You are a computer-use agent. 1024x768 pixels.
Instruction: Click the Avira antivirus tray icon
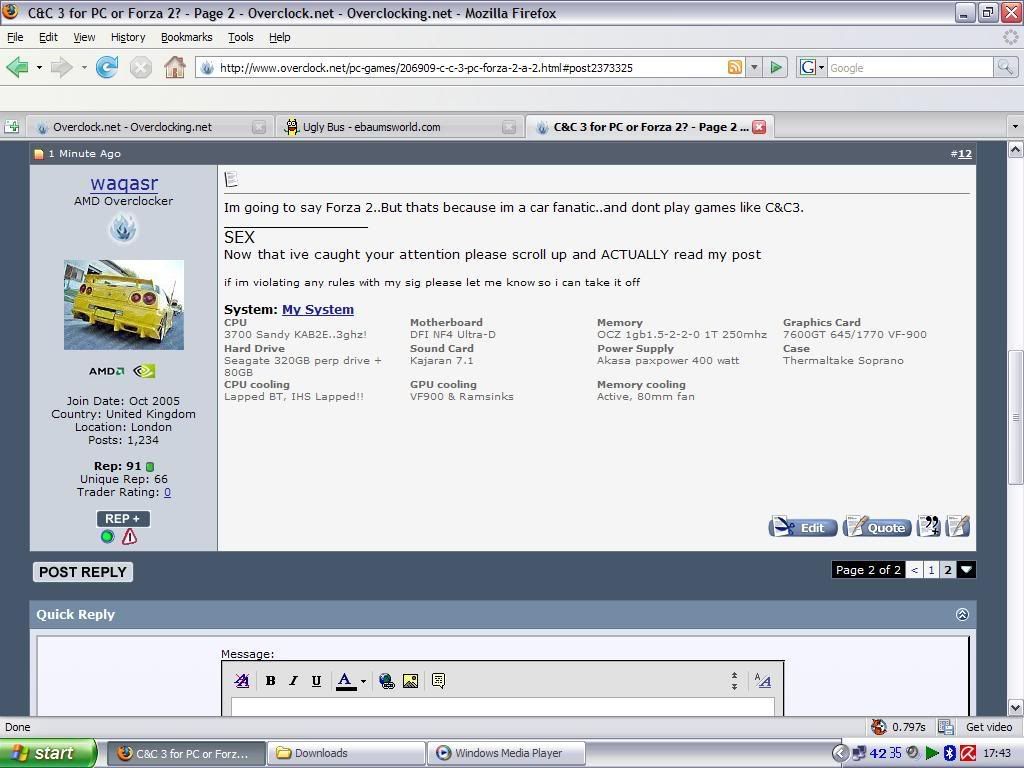tap(968, 753)
